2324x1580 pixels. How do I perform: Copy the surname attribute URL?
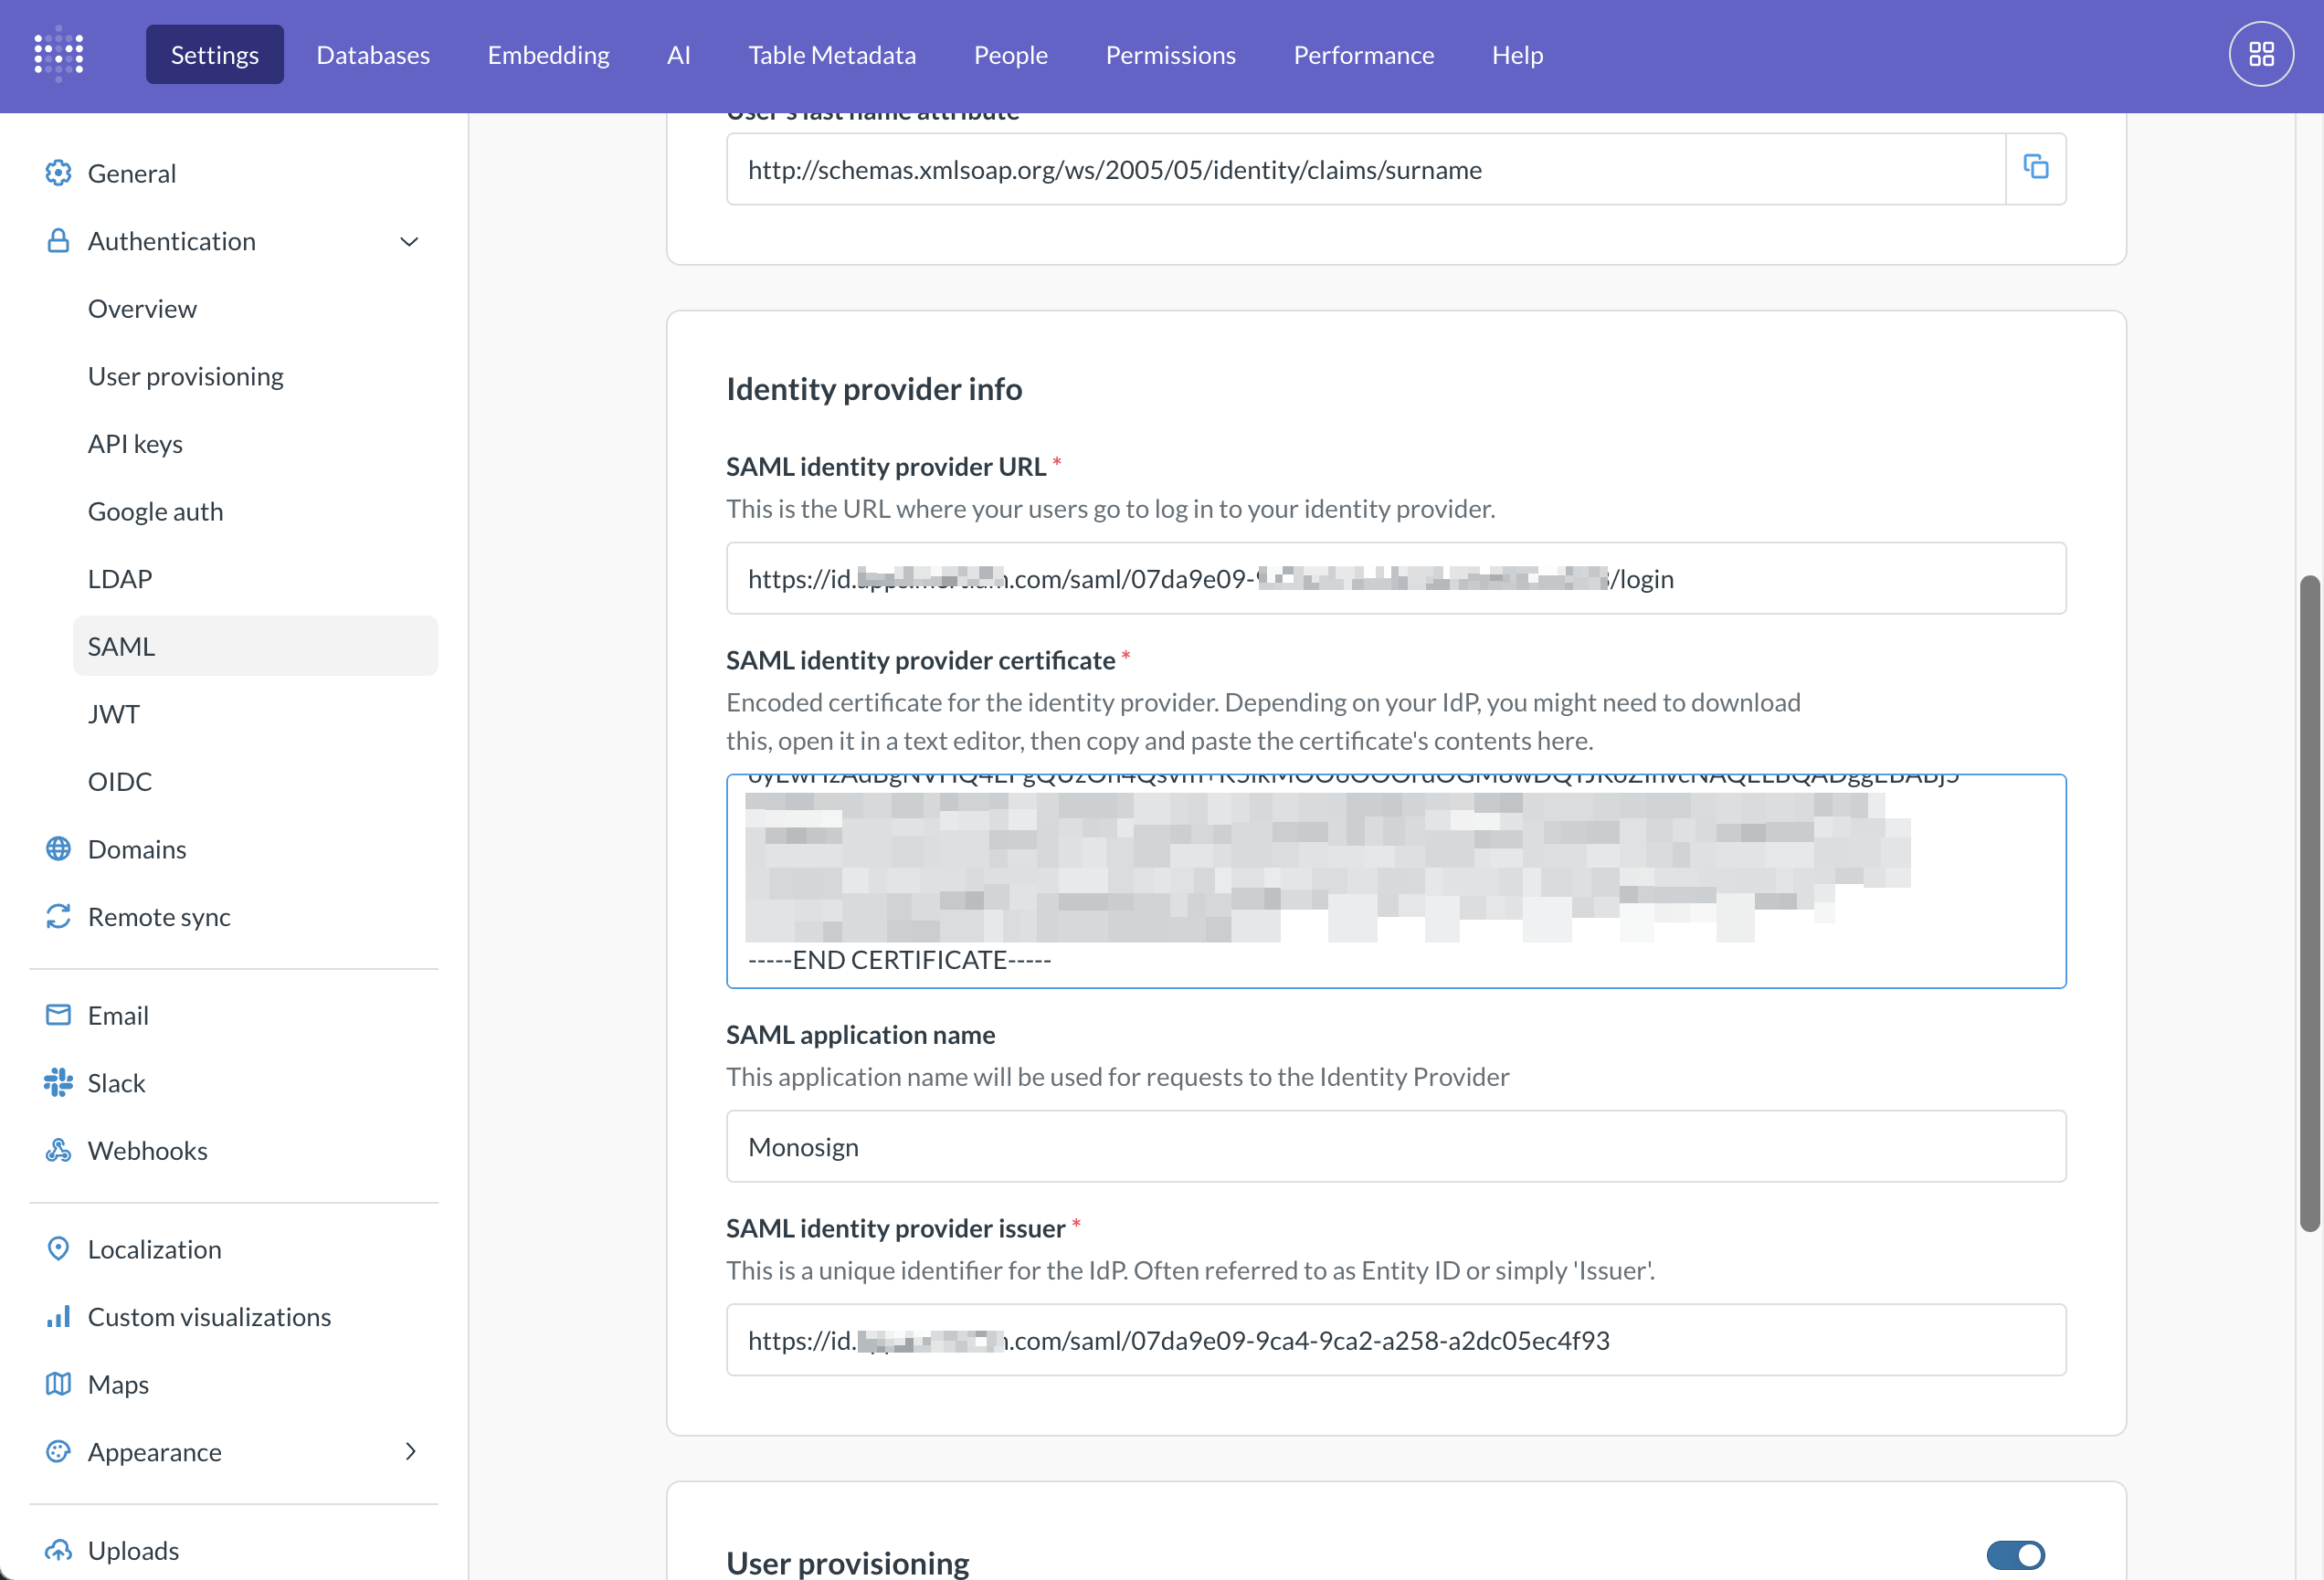[2035, 168]
